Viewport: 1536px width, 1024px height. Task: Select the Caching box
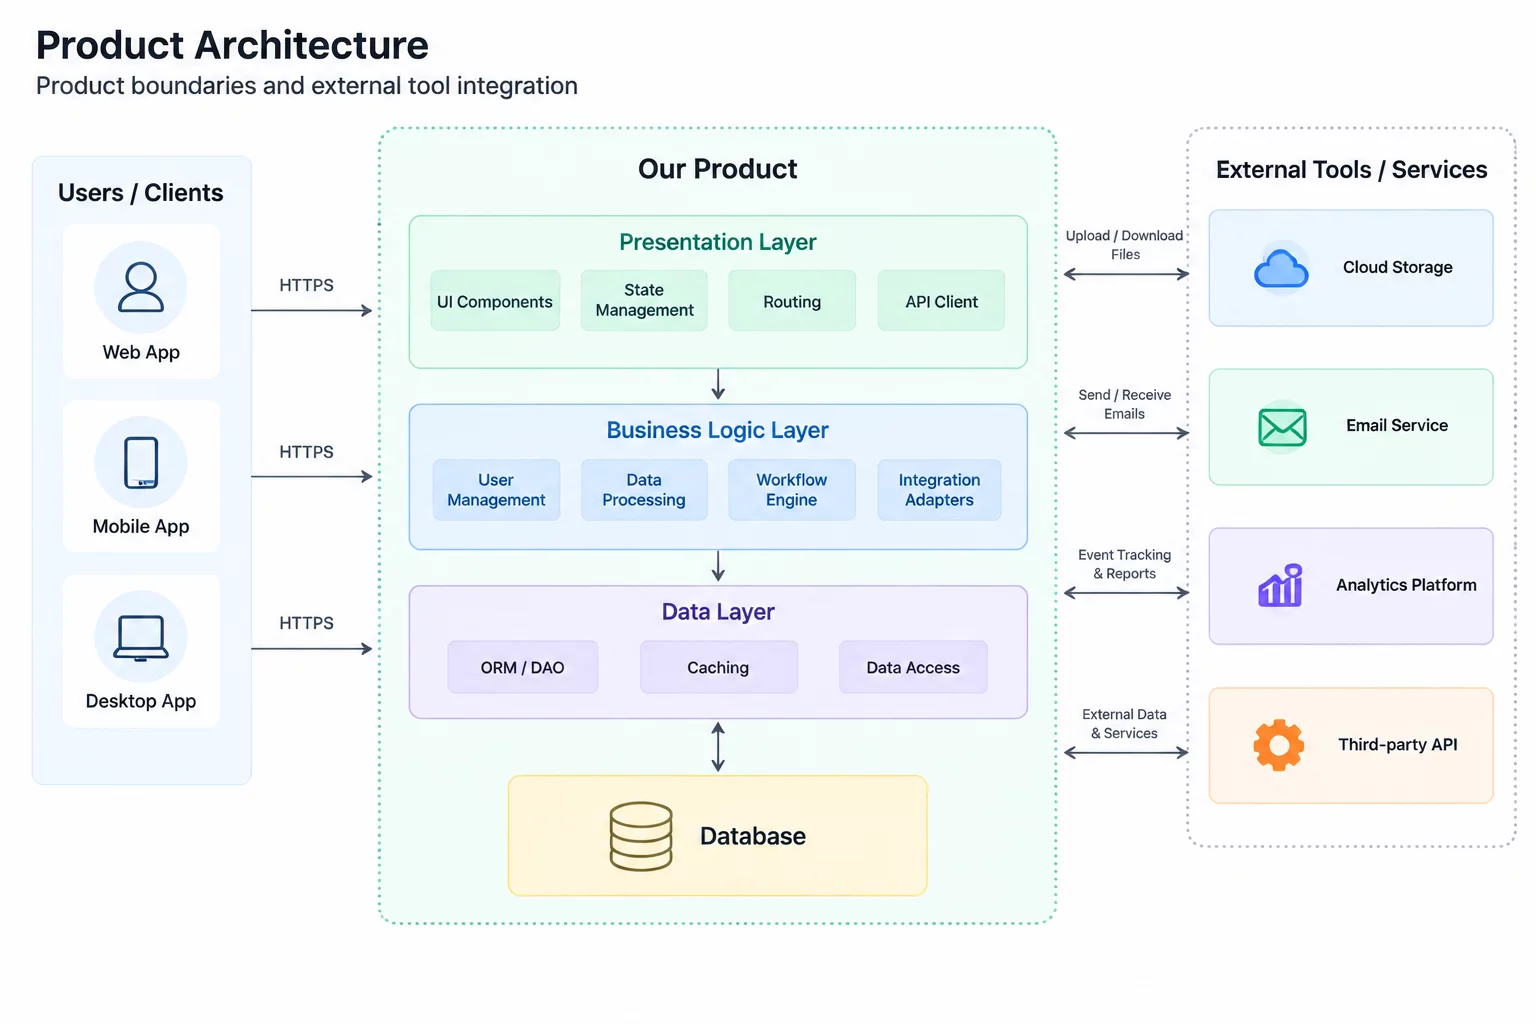tap(719, 667)
